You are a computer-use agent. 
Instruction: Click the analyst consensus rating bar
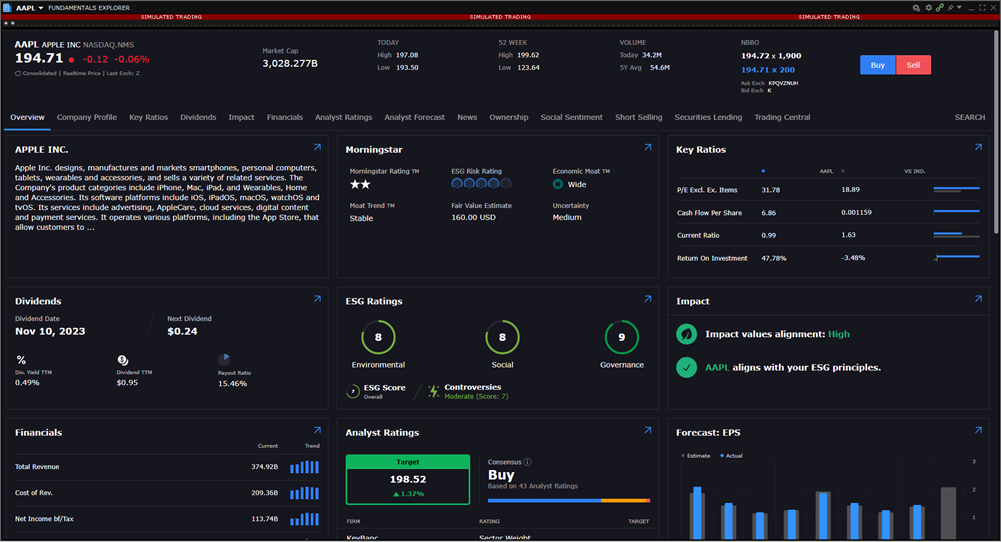(569, 501)
